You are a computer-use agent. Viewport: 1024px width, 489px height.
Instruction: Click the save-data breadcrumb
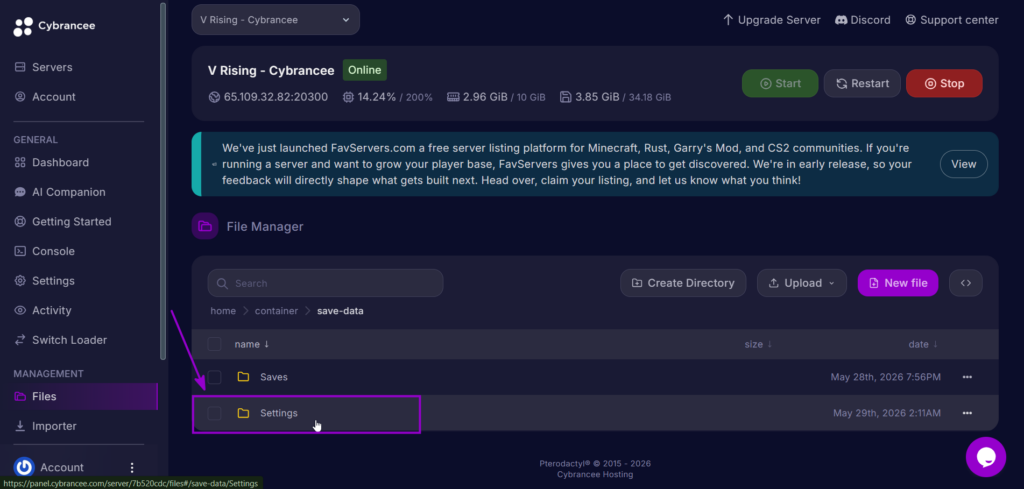[x=340, y=311]
